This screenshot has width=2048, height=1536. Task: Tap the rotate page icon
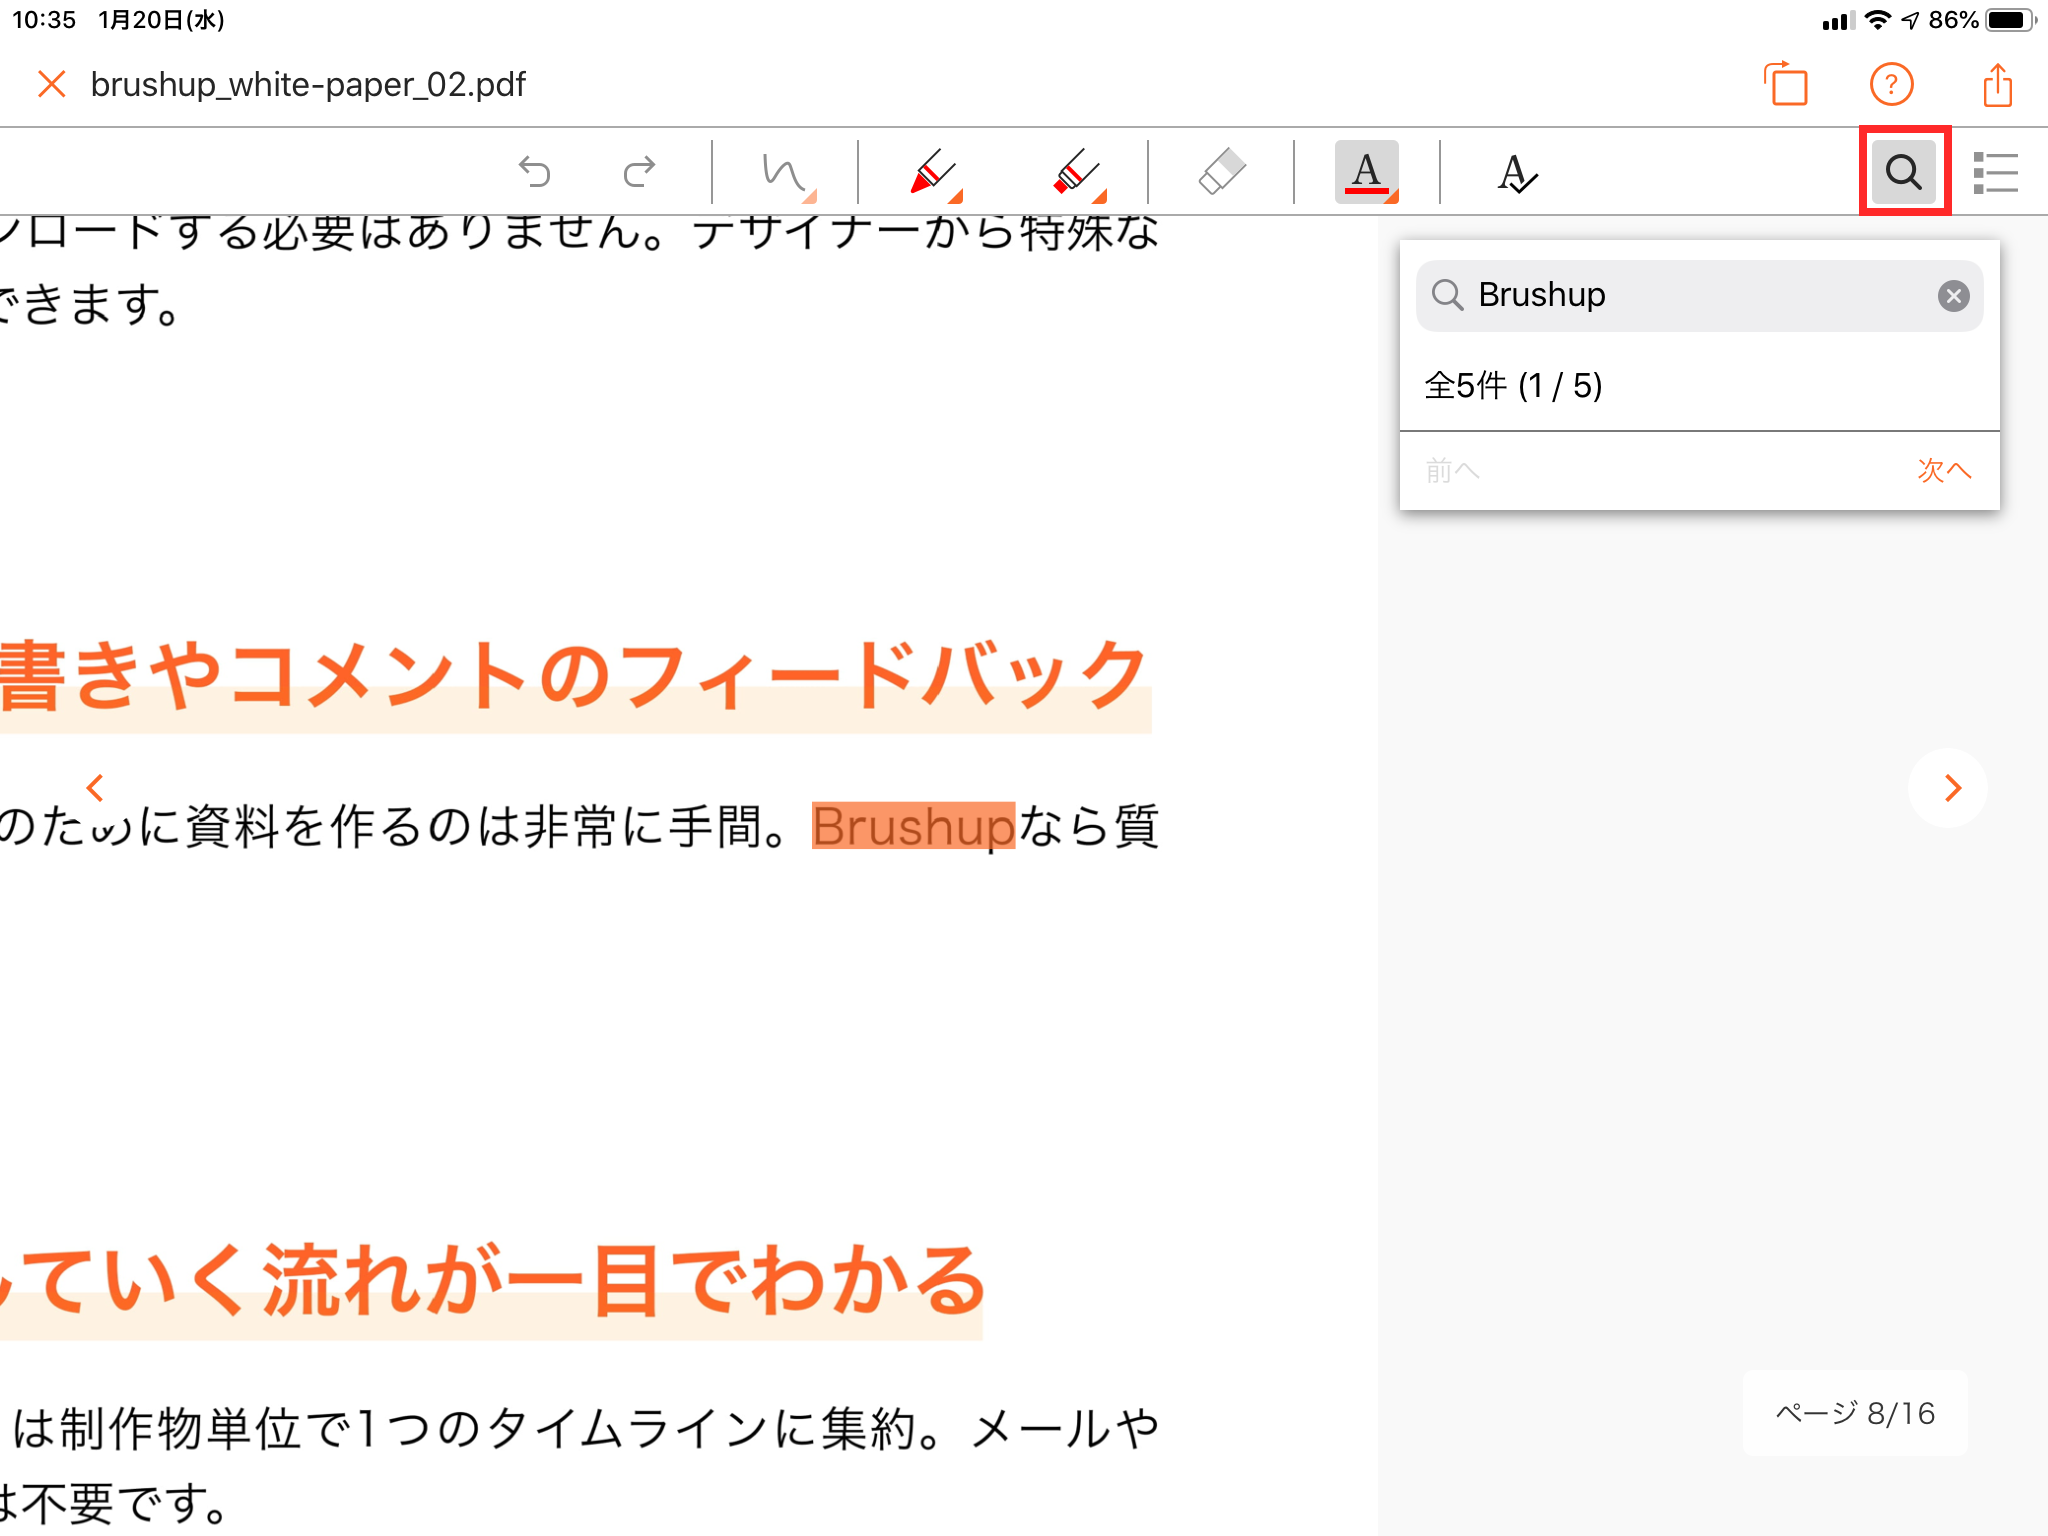1787,85
